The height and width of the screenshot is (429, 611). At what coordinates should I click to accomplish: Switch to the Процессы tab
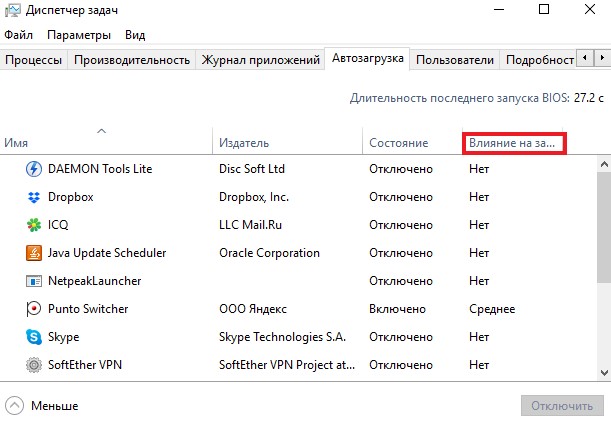click(x=34, y=60)
